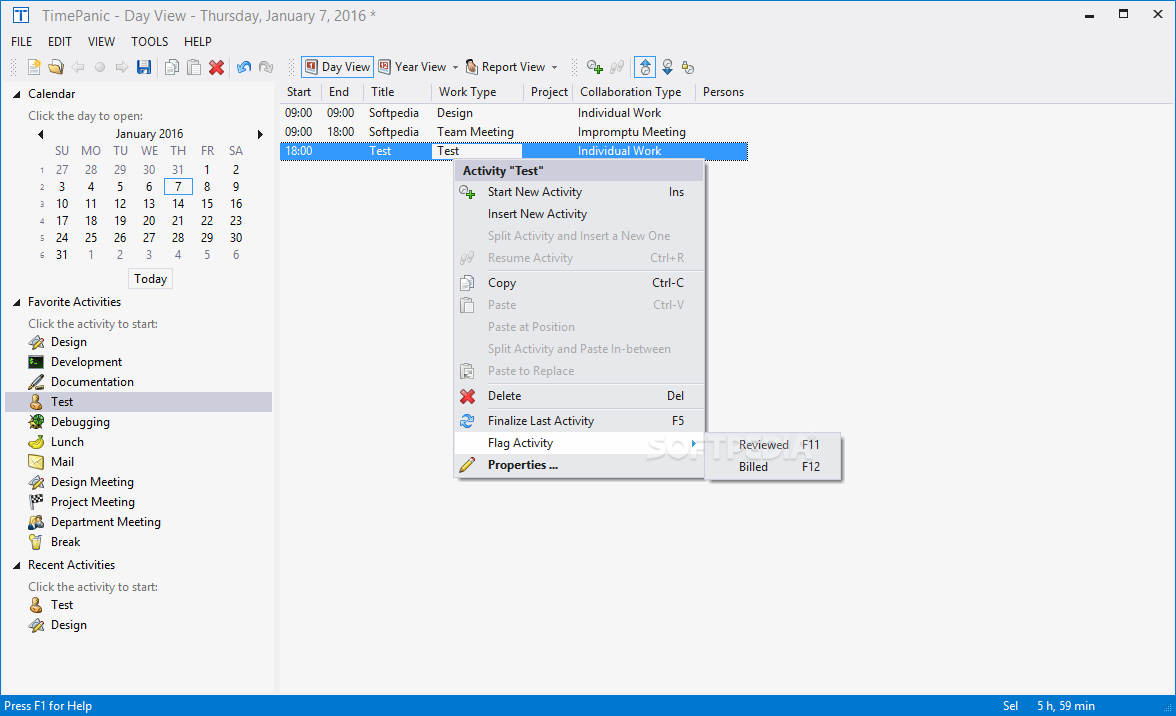Start the Project Meeting favorite activity
The height and width of the screenshot is (716, 1176).
[93, 502]
